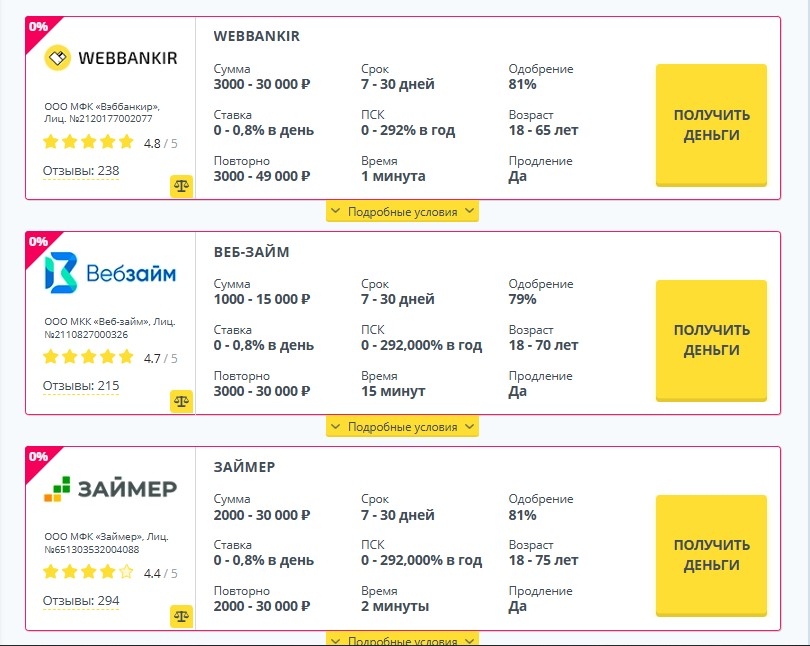
Task: Click the Займер logo
Action: point(111,489)
